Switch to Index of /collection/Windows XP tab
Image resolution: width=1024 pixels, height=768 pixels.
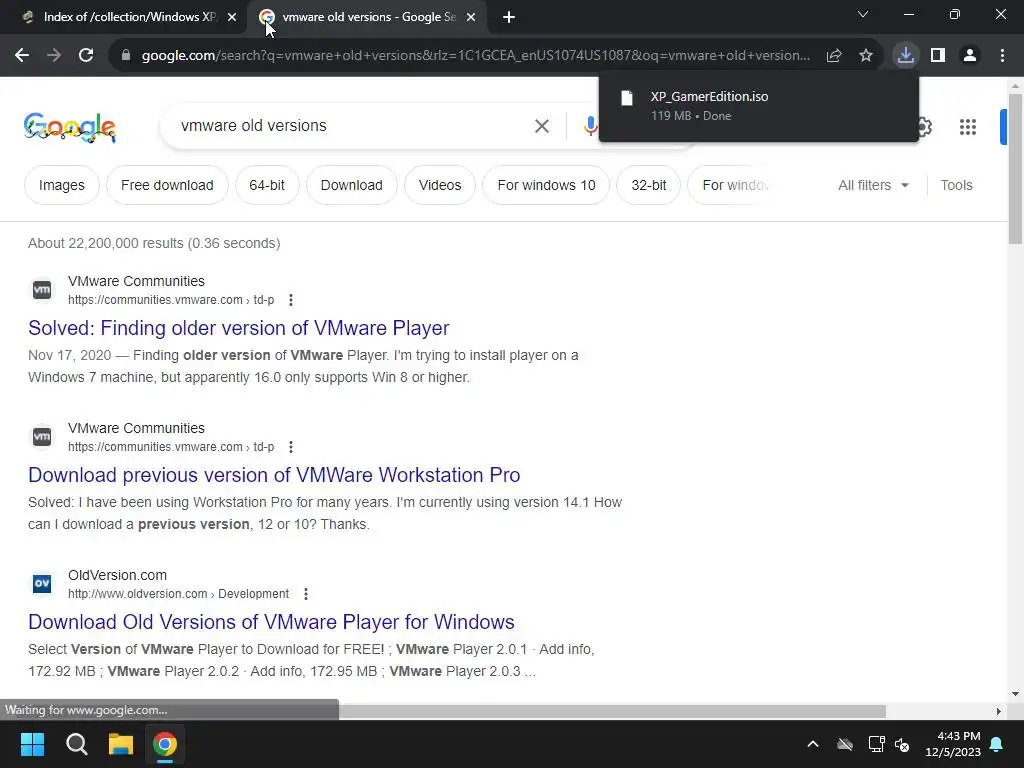point(129,17)
